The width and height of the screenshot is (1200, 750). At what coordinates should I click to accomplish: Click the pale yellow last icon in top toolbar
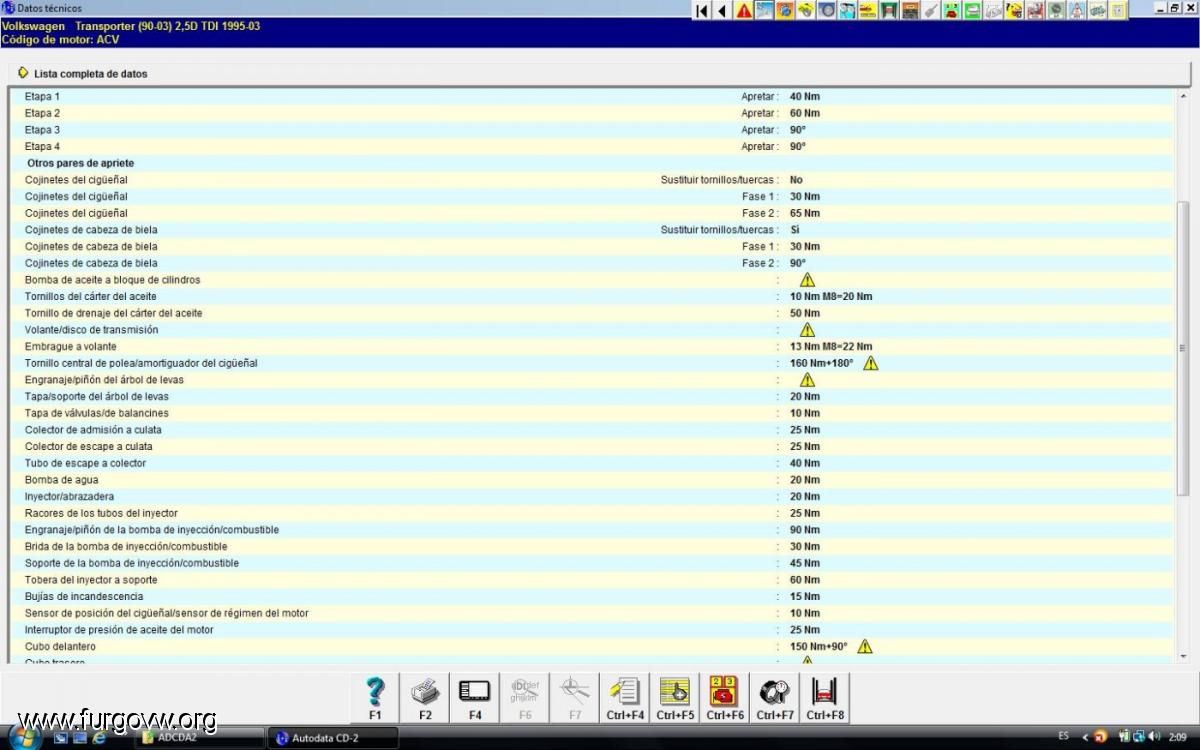[x=1118, y=10]
